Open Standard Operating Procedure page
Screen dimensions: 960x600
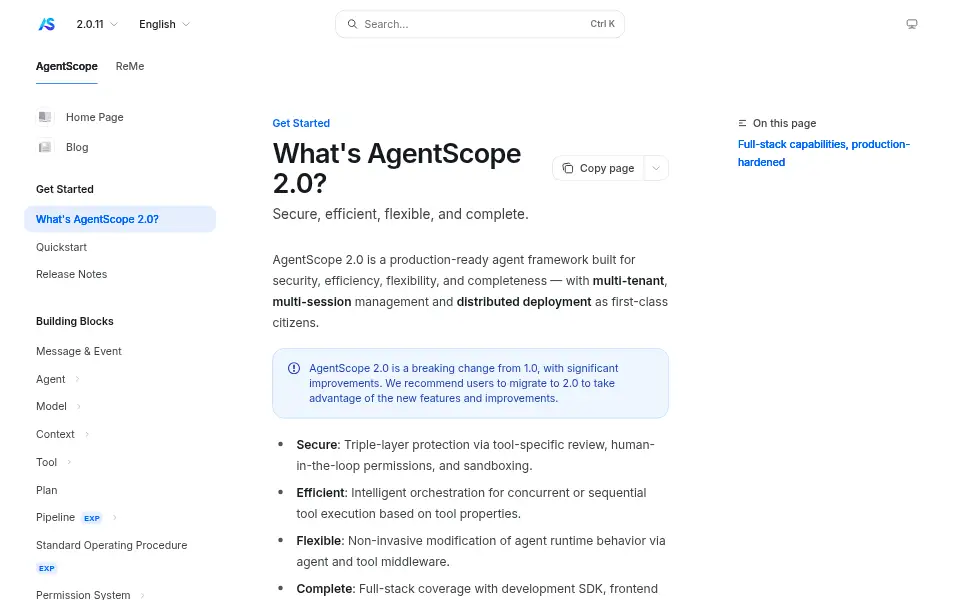(x=111, y=546)
